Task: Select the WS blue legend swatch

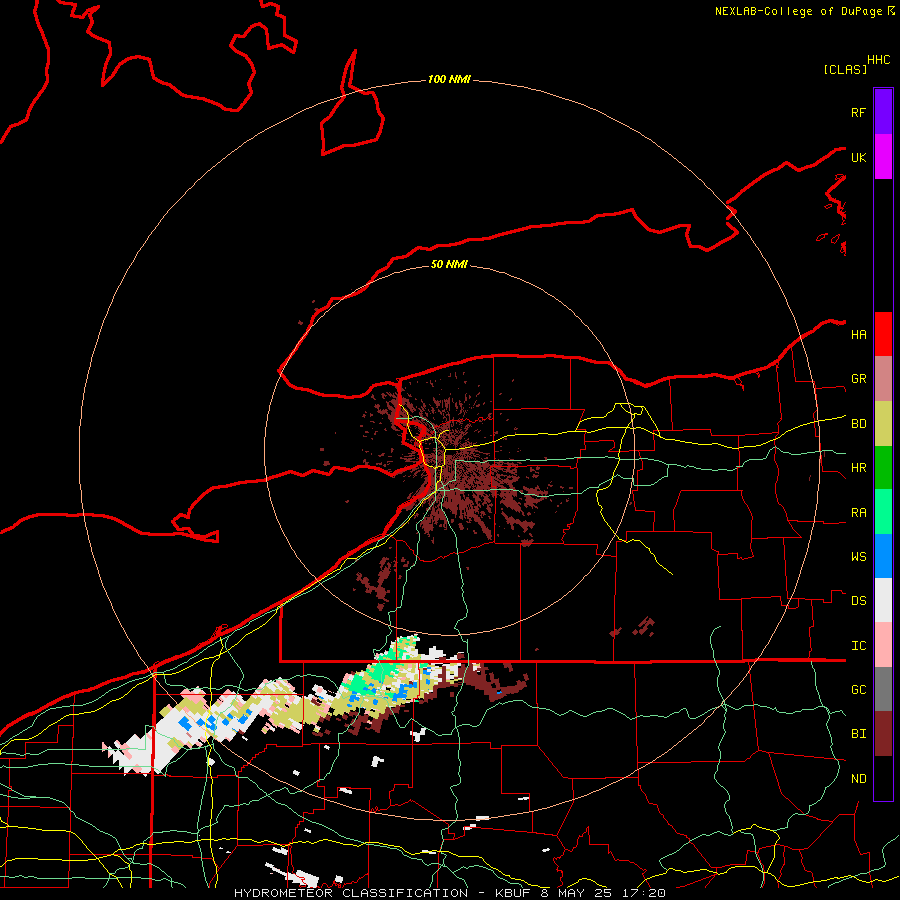Action: coord(883,556)
